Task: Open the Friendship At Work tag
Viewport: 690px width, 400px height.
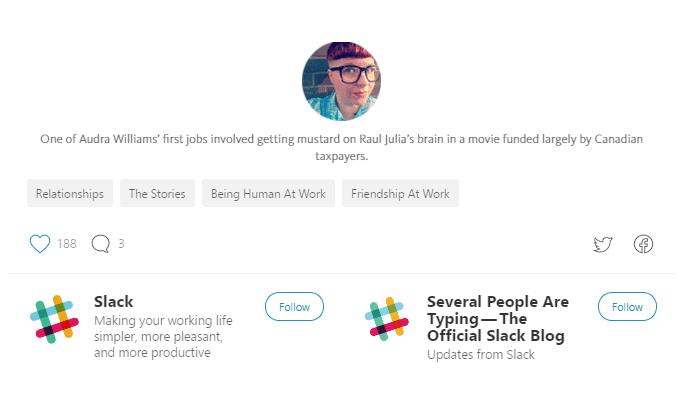Action: (400, 193)
